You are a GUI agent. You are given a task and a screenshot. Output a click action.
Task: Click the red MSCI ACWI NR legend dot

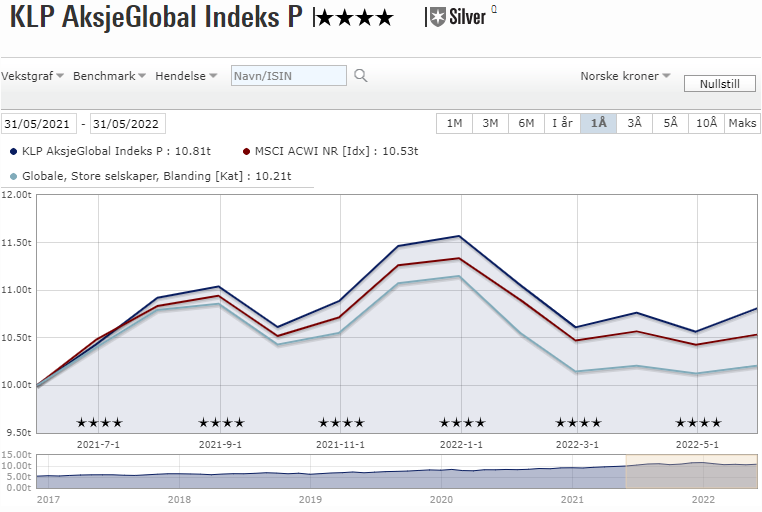coord(246,152)
